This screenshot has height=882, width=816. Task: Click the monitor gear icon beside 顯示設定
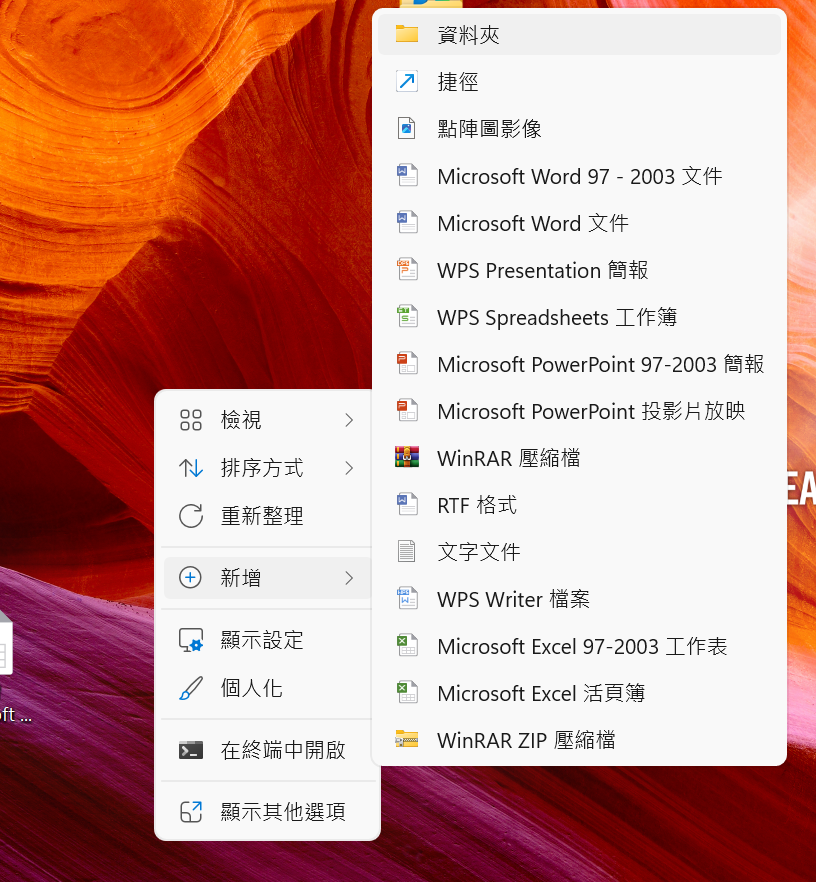(191, 640)
